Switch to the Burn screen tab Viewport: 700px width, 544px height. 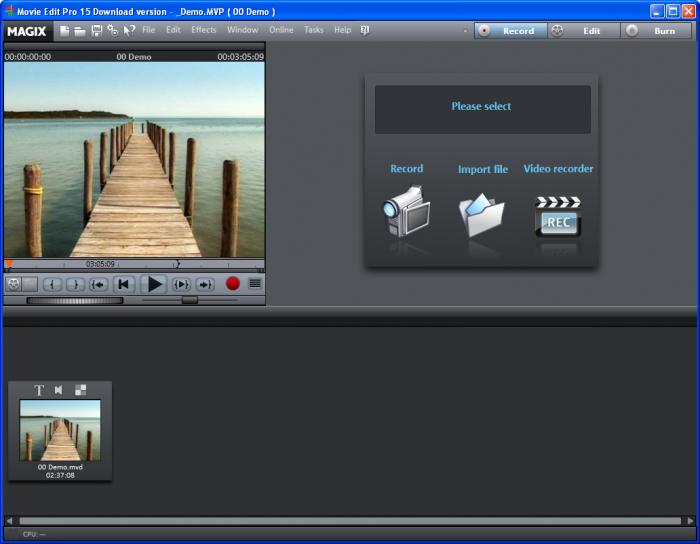pos(657,31)
